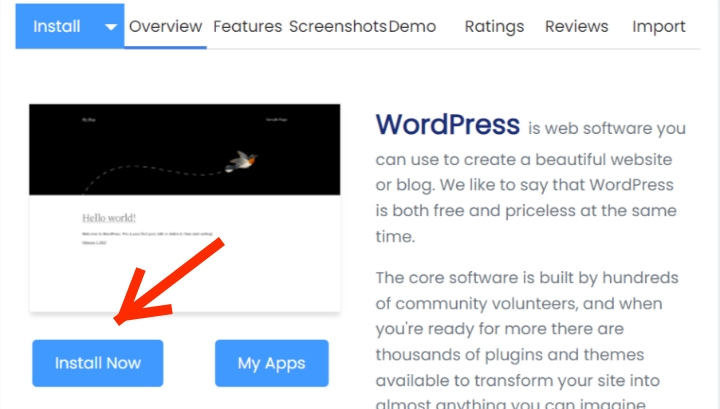This screenshot has height=409, width=720.
Task: Open My Apps button
Action: pos(271,363)
